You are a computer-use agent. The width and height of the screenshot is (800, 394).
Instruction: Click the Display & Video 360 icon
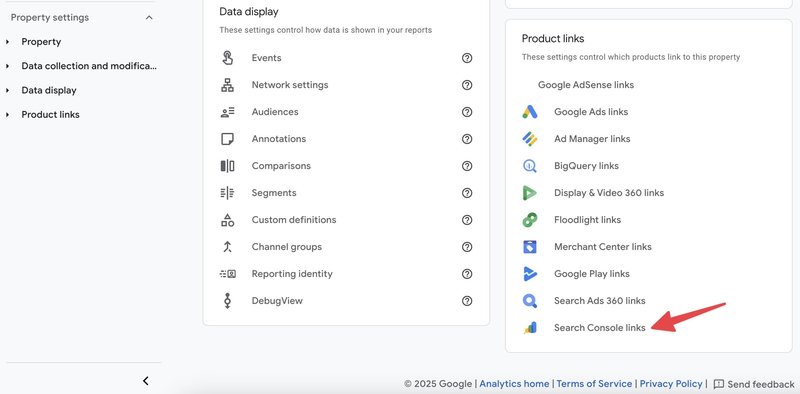click(x=530, y=193)
